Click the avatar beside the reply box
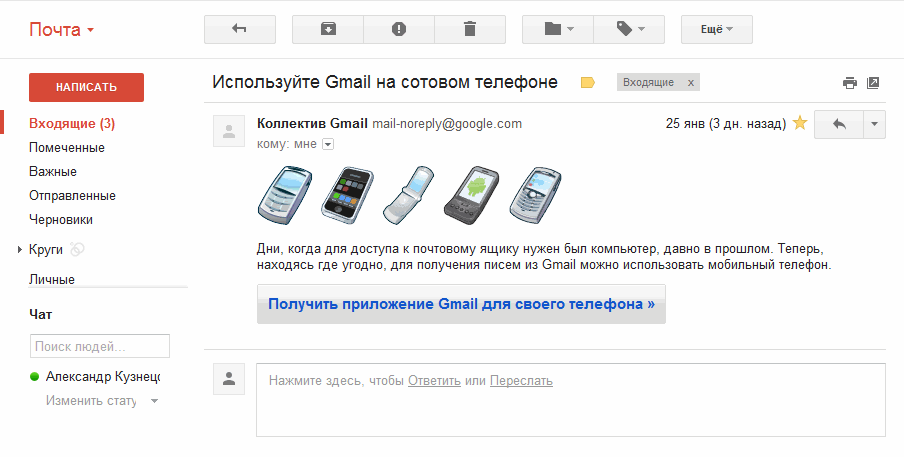This screenshot has height=457, width=904. click(x=229, y=379)
